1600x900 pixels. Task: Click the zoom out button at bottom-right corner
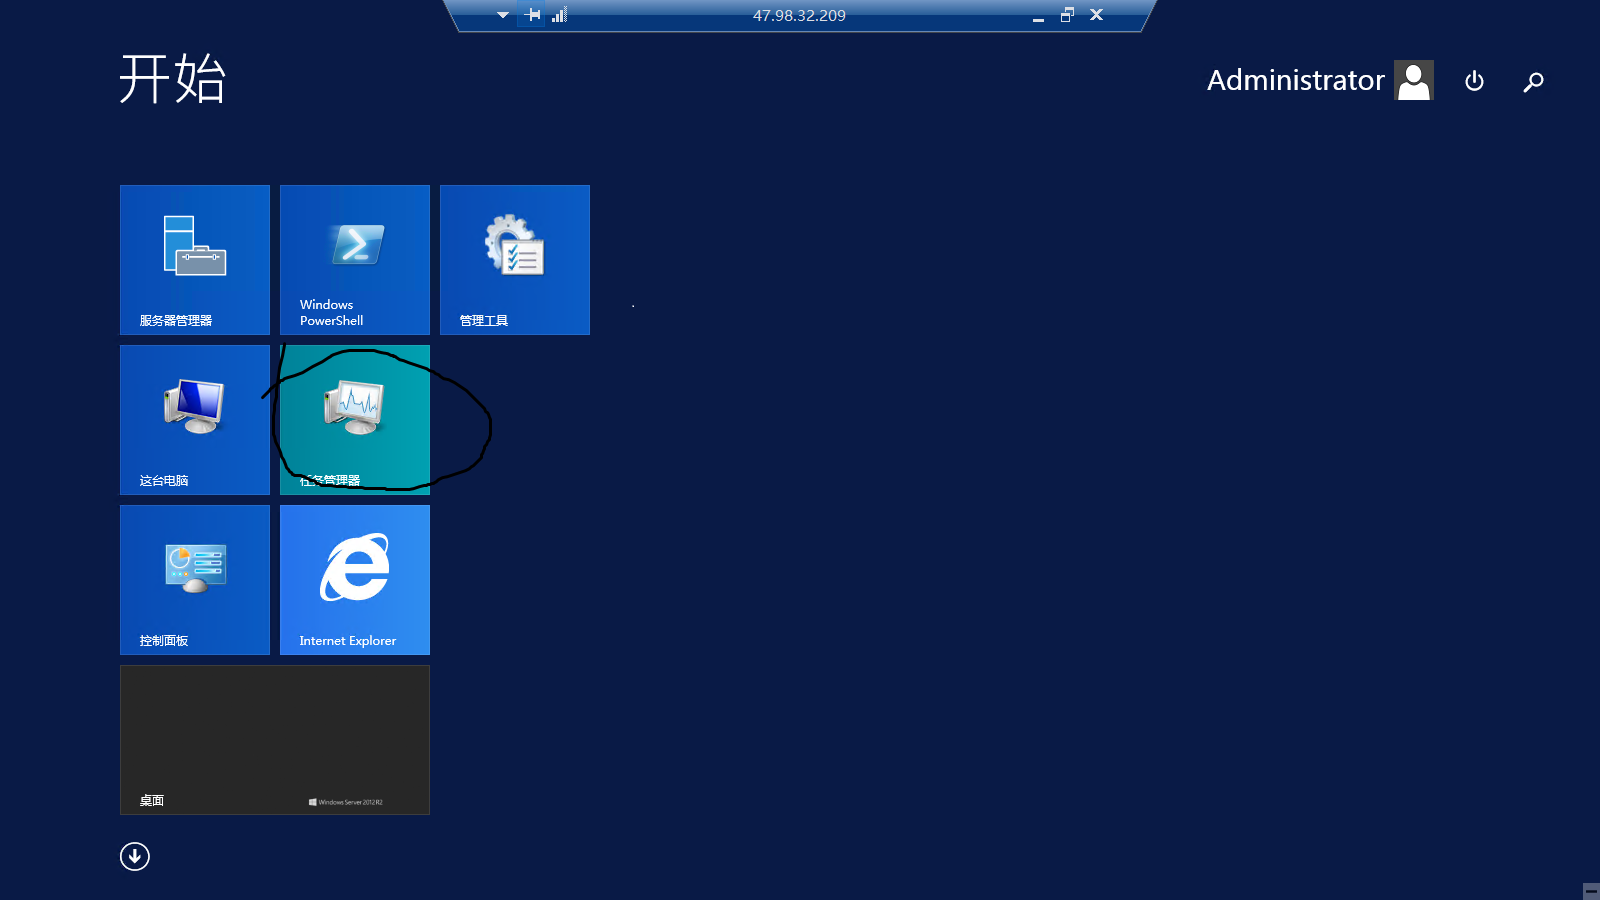(x=1591, y=891)
